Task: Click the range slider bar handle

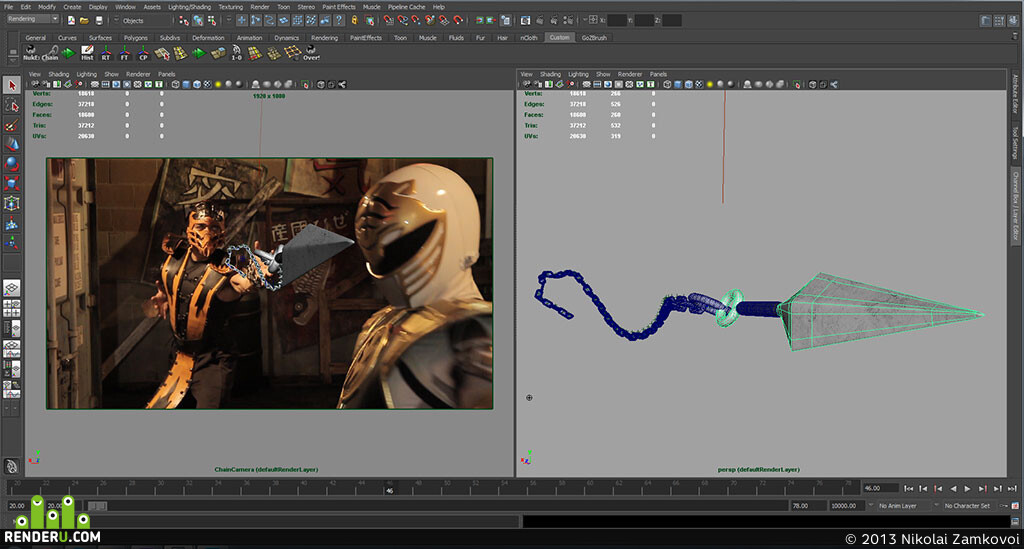Action: click(x=97, y=506)
